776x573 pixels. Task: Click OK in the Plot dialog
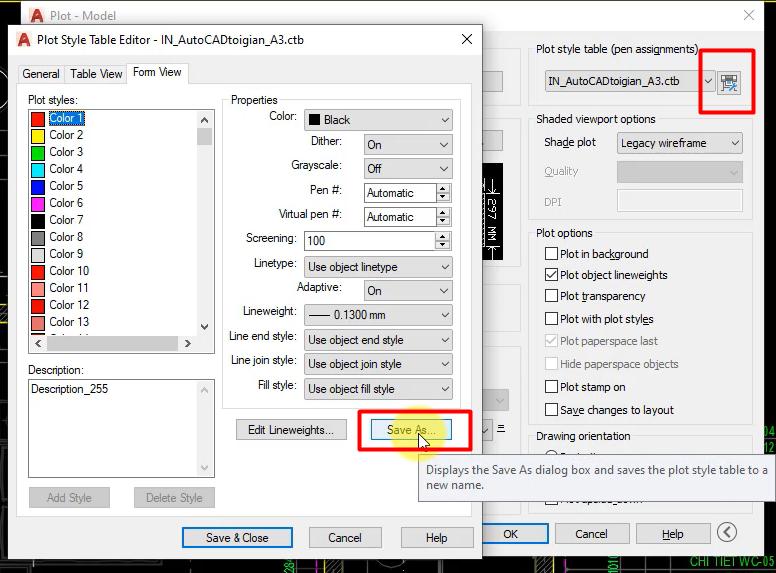pyautogui.click(x=514, y=534)
